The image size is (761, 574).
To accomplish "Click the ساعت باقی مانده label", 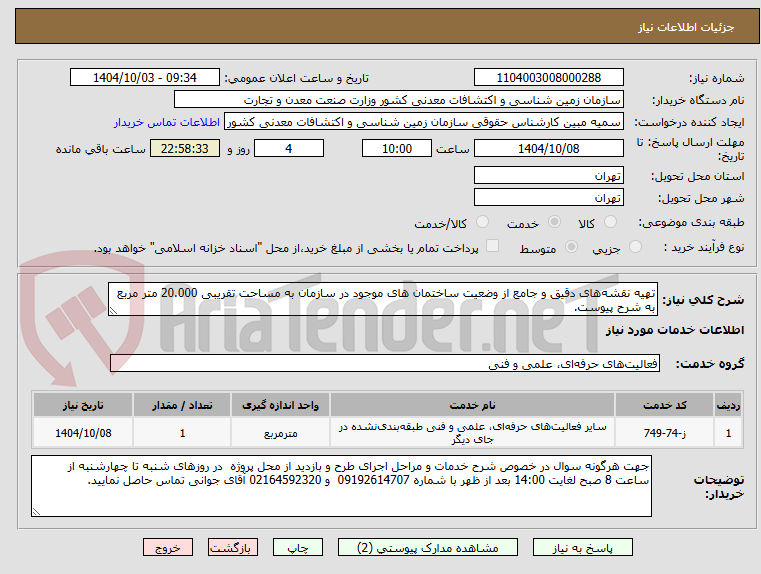I will (x=100, y=149).
